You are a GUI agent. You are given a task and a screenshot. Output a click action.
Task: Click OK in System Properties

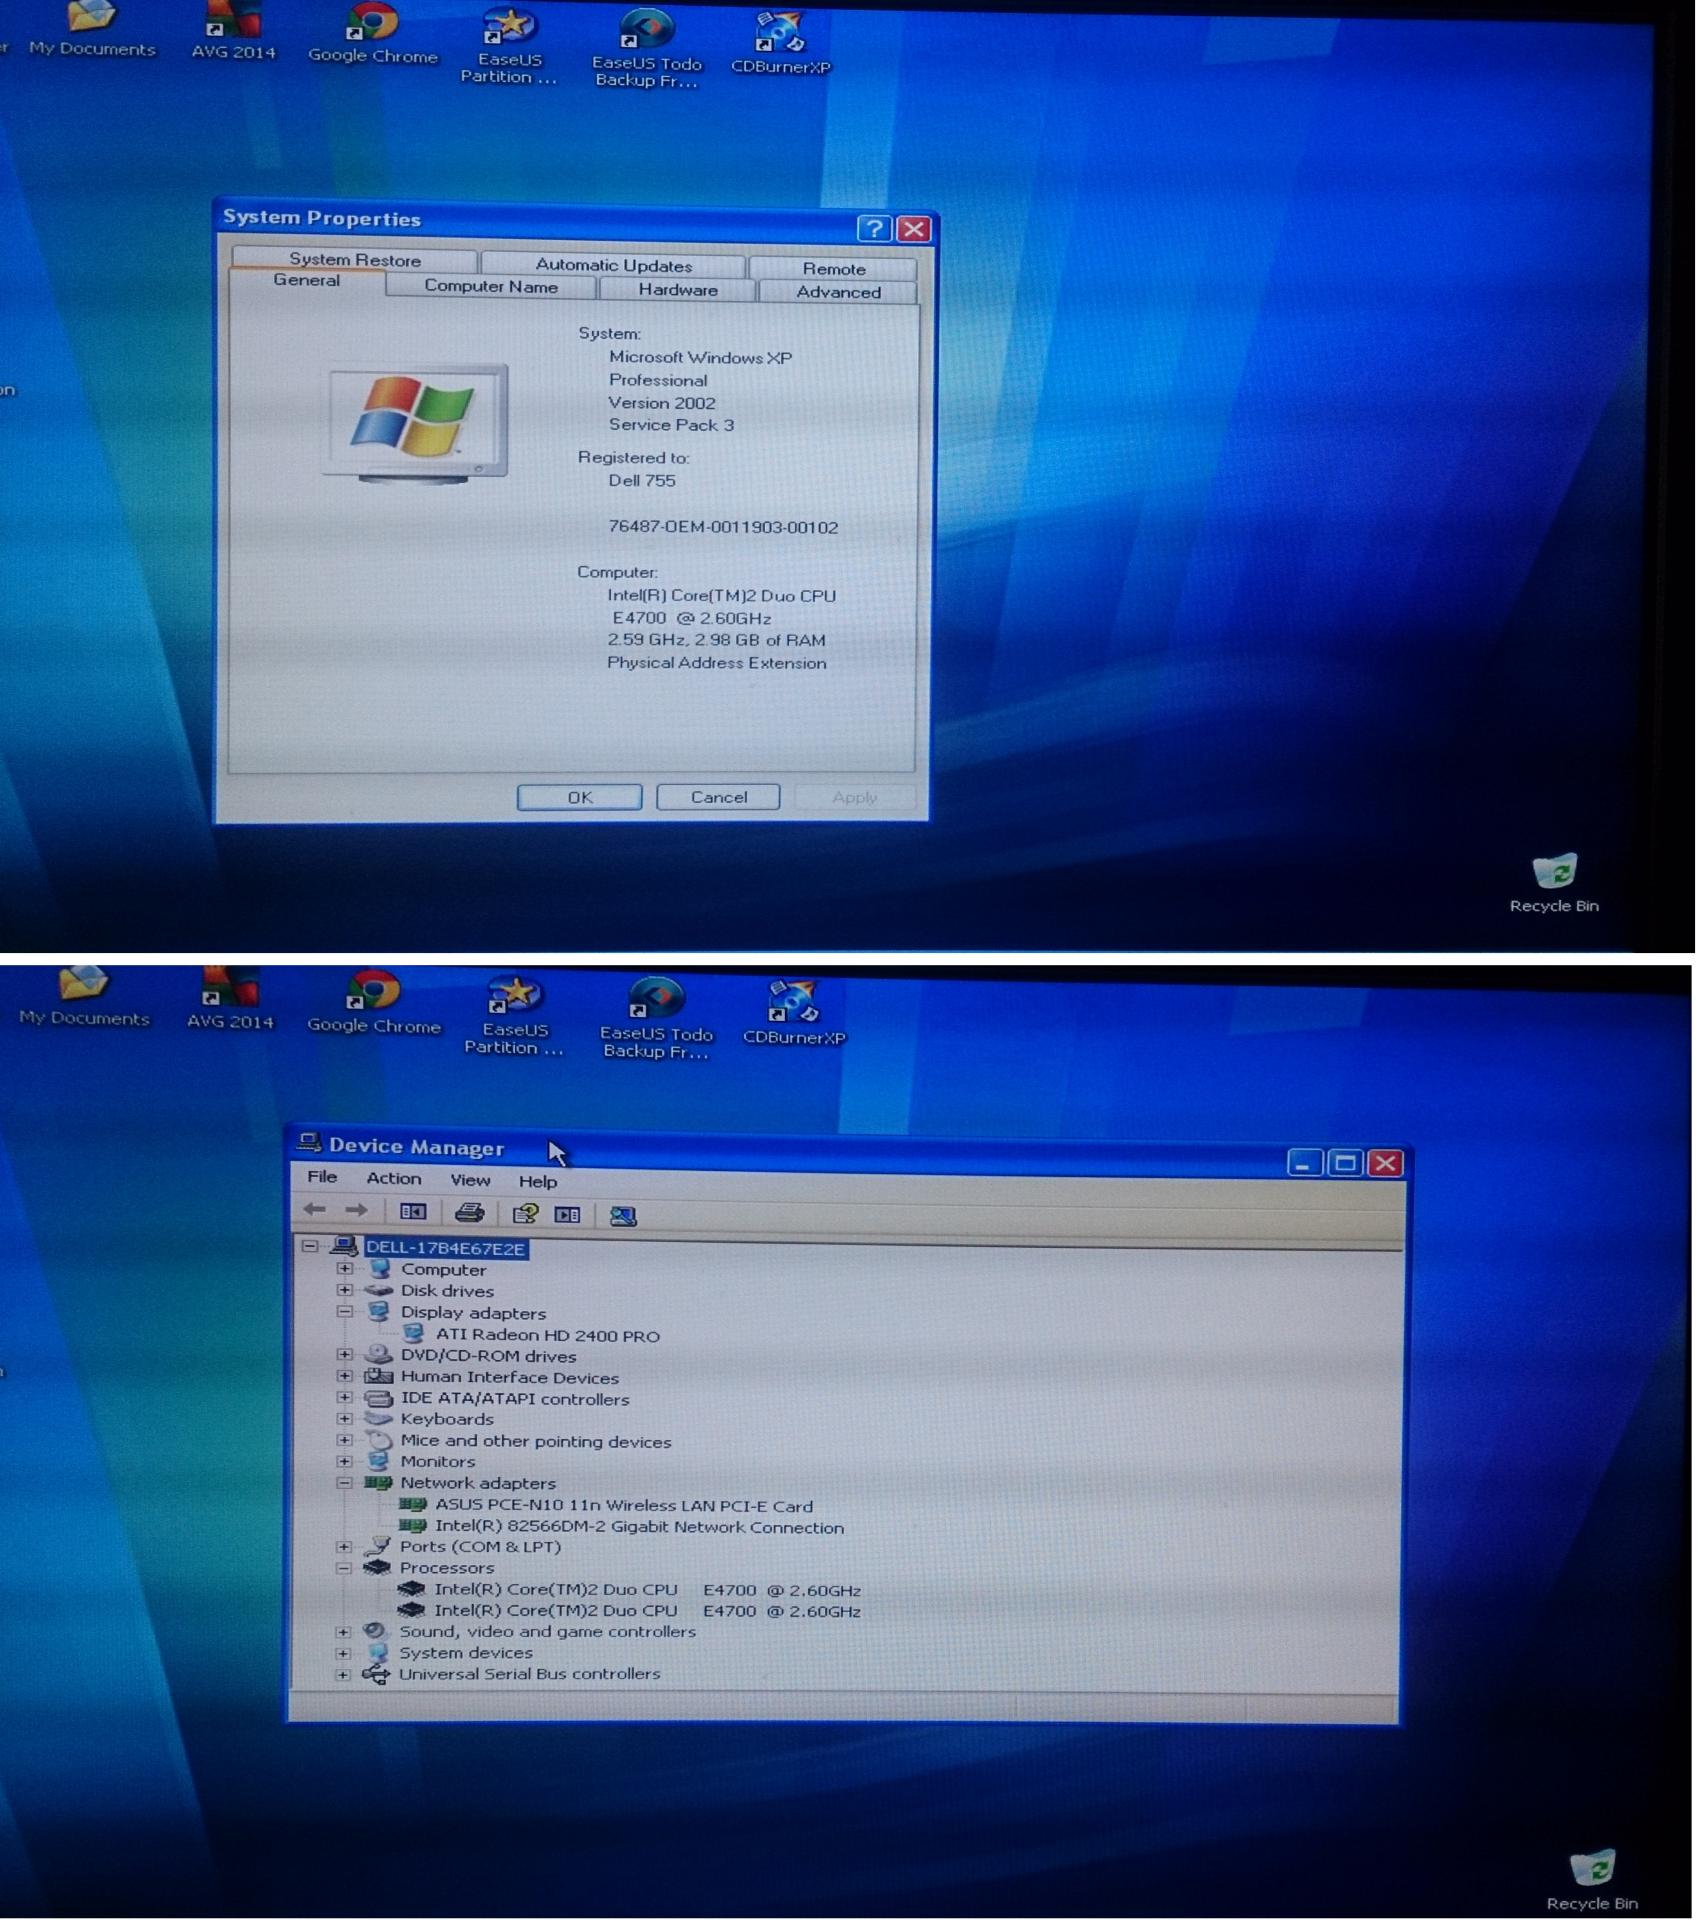click(579, 797)
